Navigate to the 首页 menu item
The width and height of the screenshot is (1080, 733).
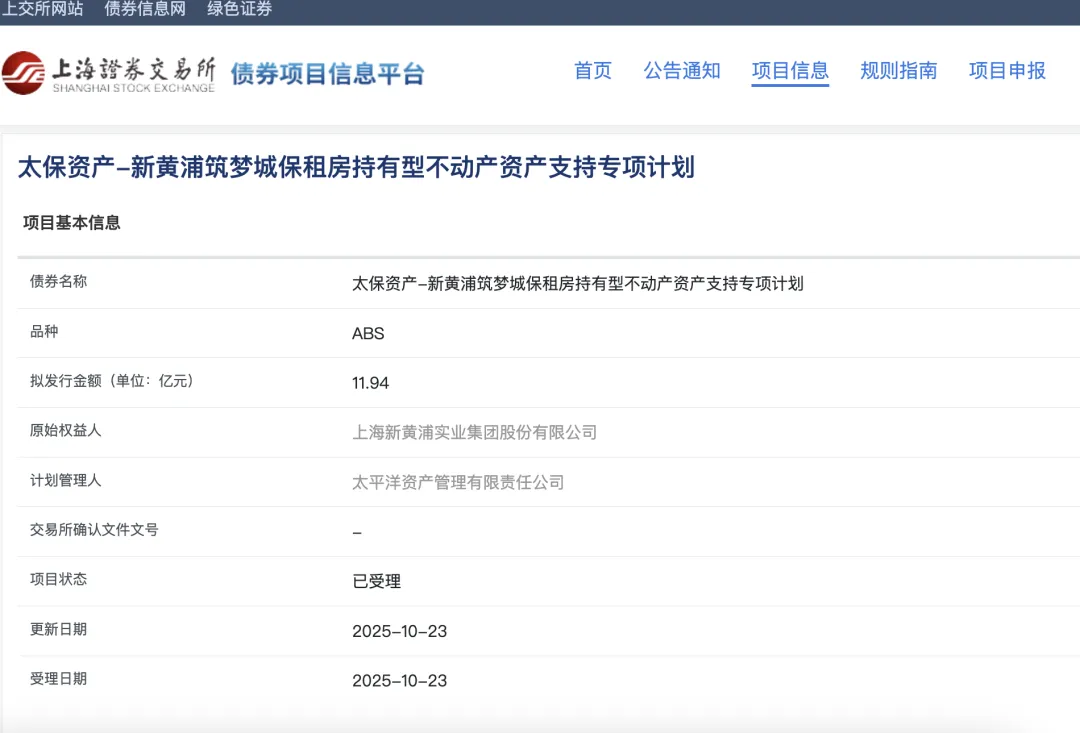point(592,71)
